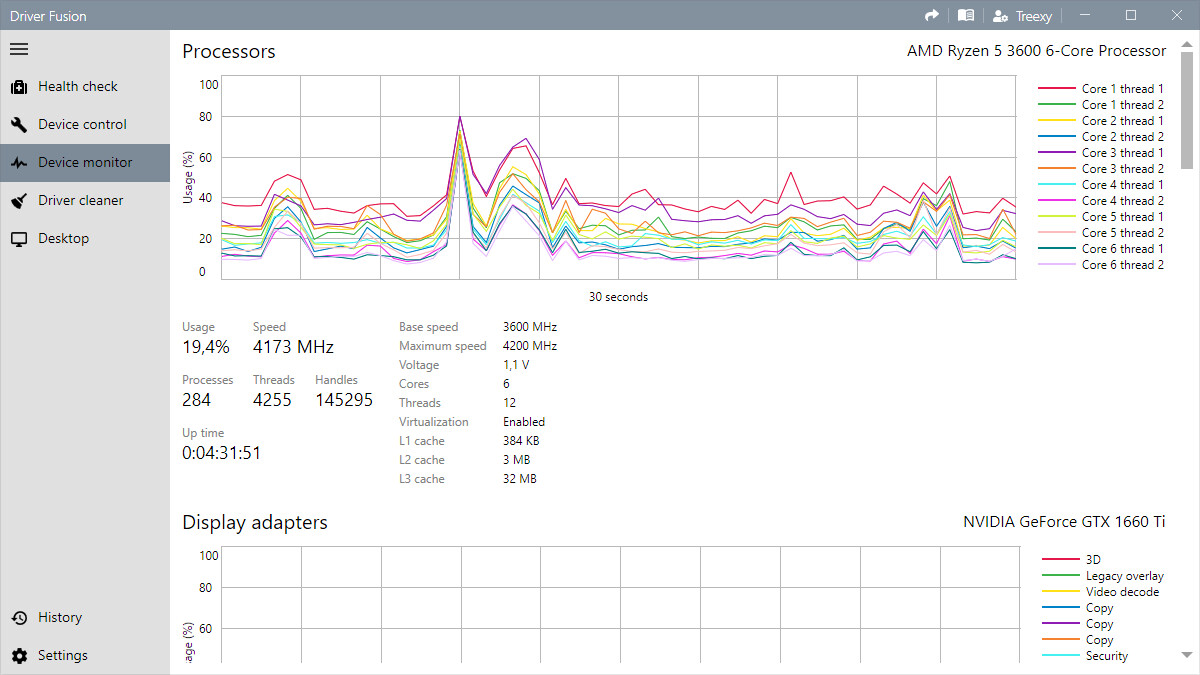Viewport: 1200px width, 675px height.
Task: Click the Device monitor pulse icon
Action: click(19, 163)
